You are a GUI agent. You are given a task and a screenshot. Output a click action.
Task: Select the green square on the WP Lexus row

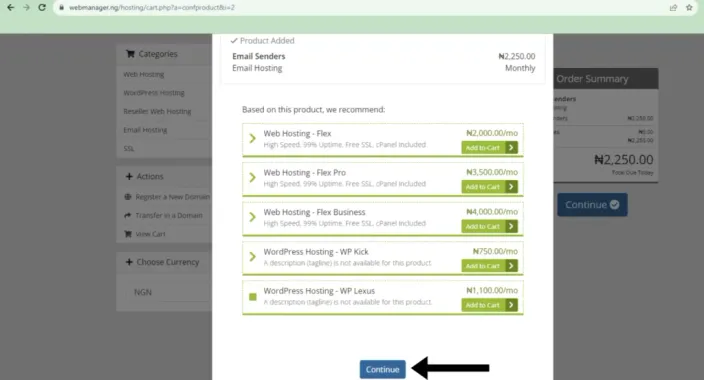[x=253, y=297]
